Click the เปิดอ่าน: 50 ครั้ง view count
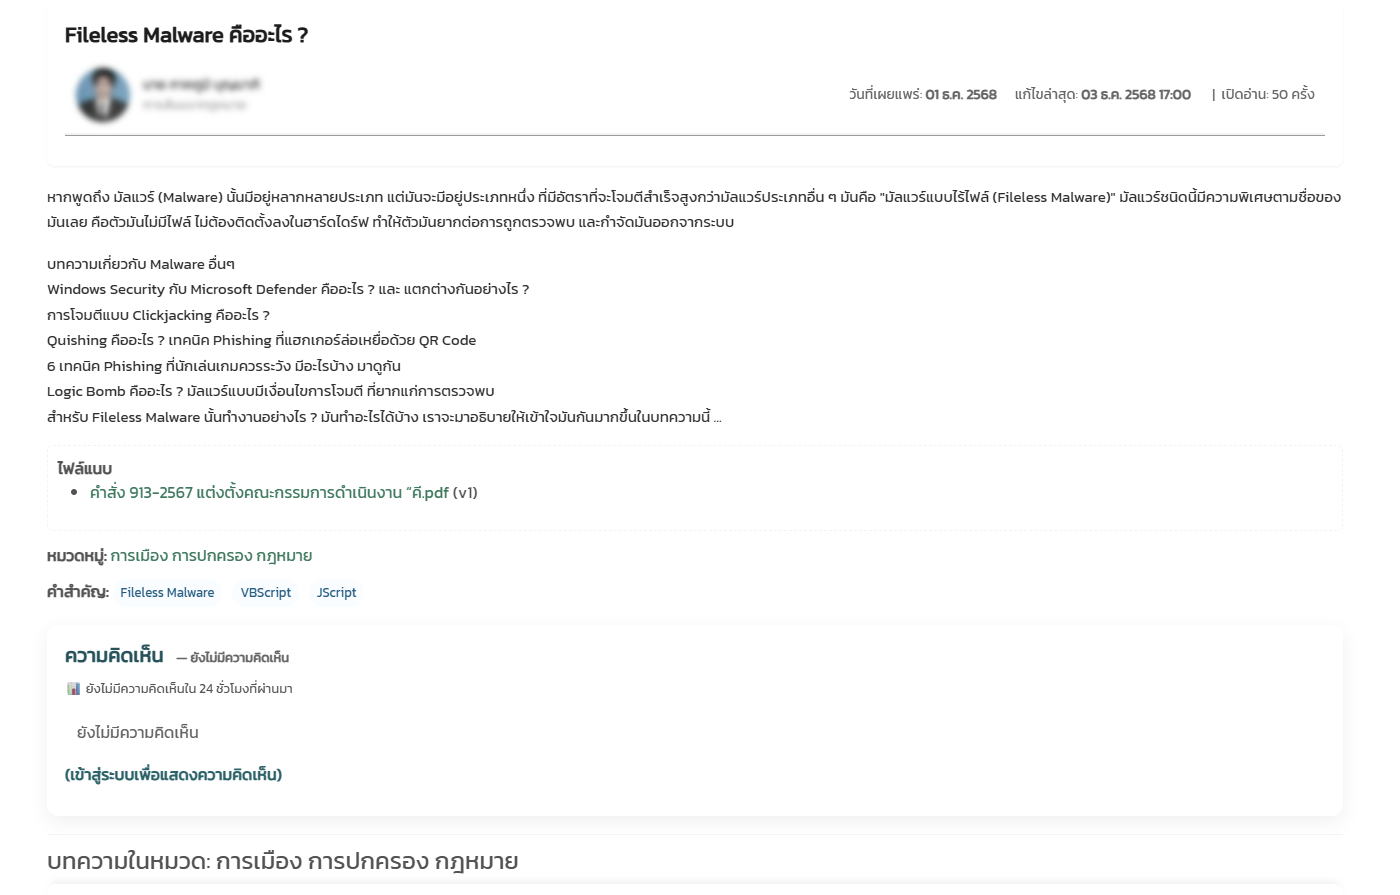1400x895 pixels. 1267,94
